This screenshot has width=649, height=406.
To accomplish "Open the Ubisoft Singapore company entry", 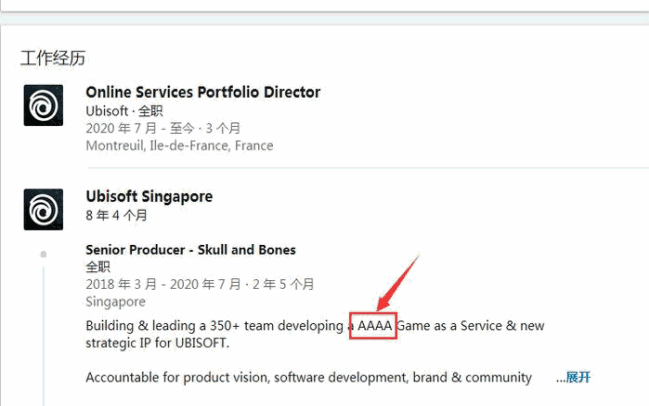I will pyautogui.click(x=149, y=196).
